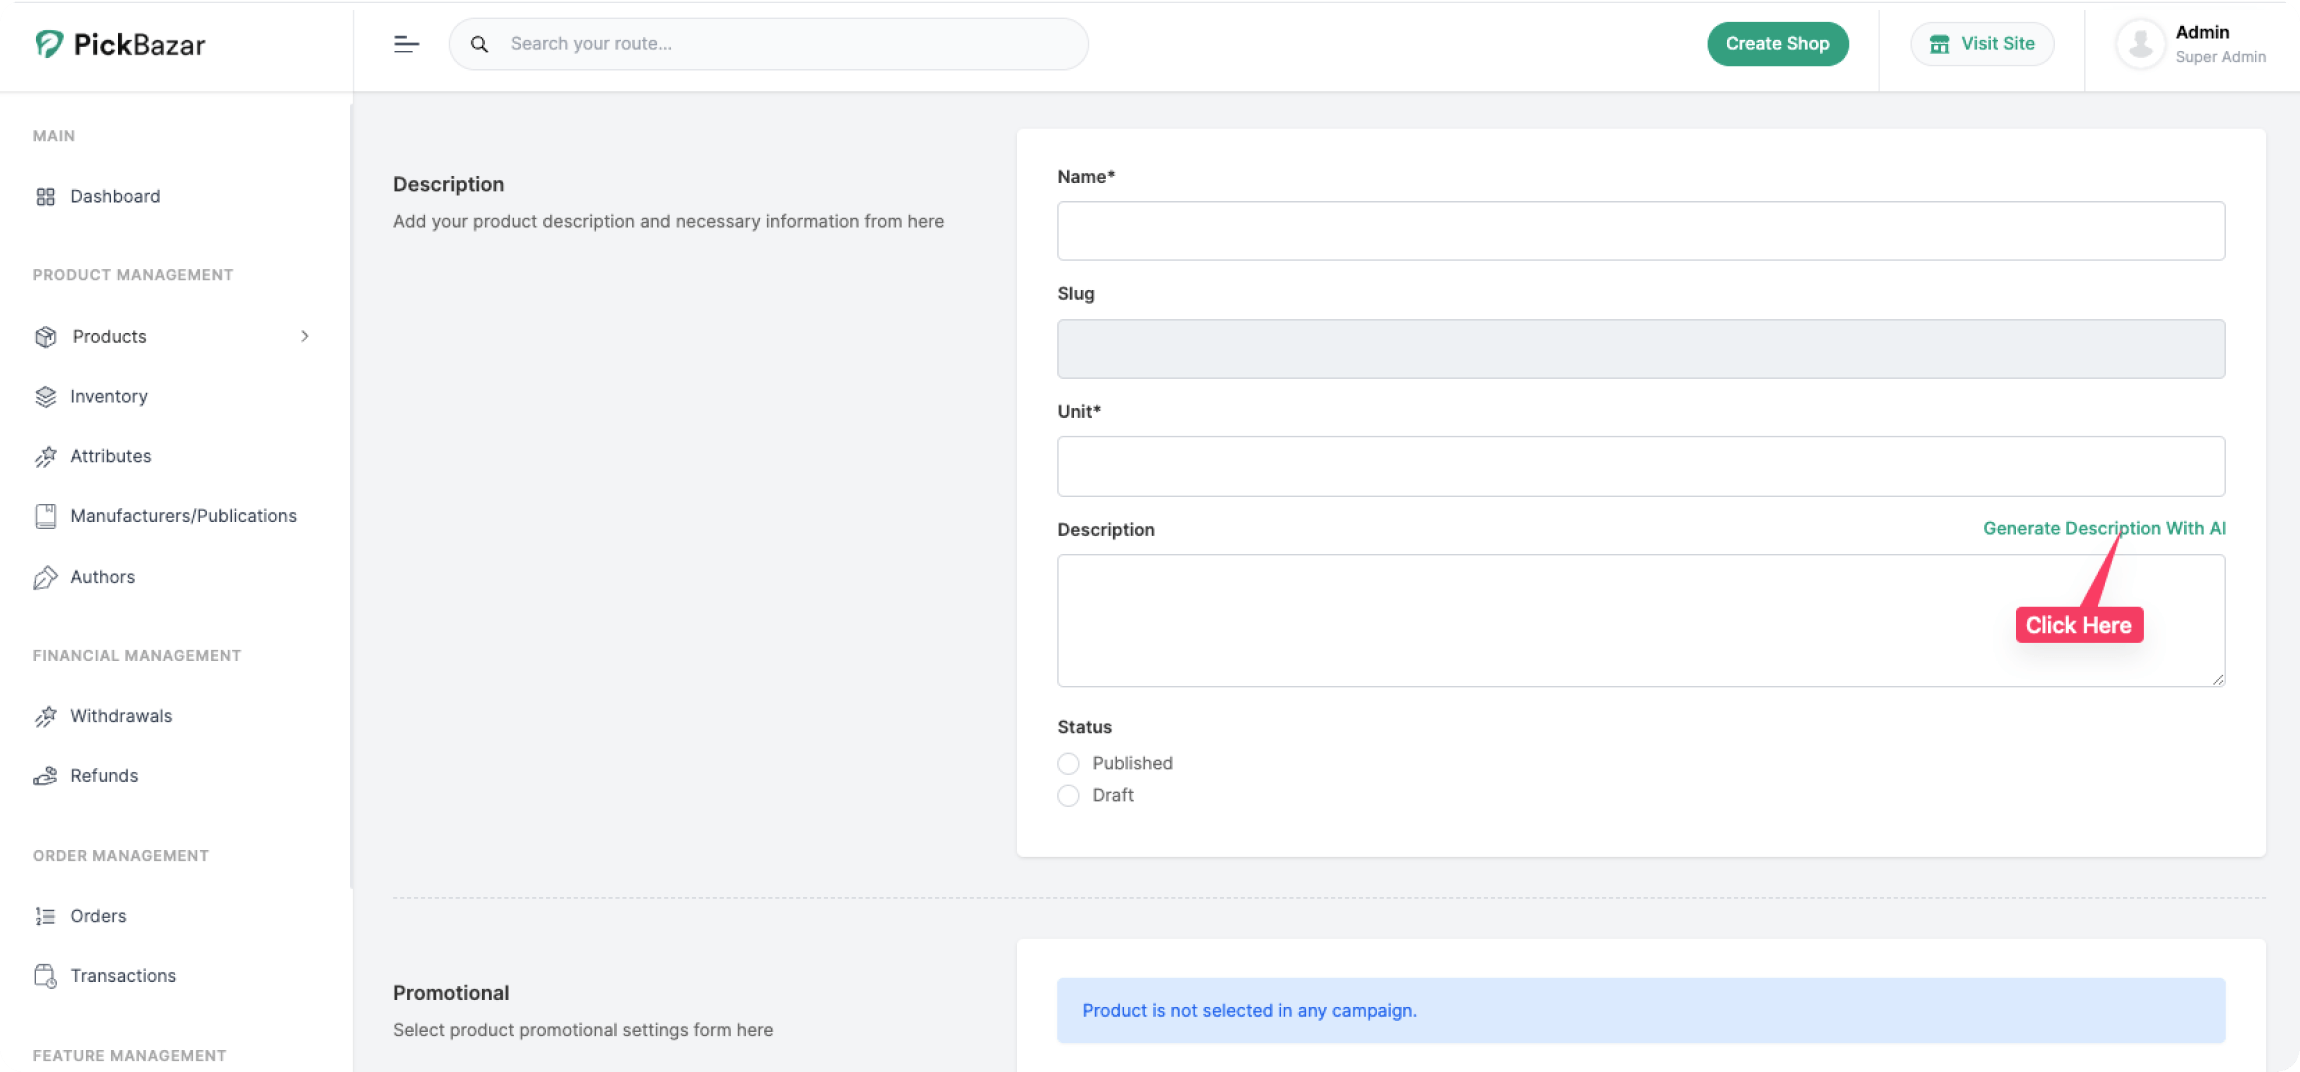Open the Admin Super Admin account menu
The image size is (2300, 1072).
tap(2191, 44)
